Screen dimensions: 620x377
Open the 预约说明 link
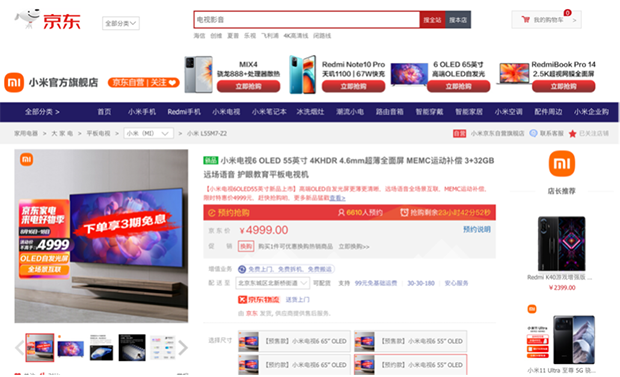pos(477,229)
